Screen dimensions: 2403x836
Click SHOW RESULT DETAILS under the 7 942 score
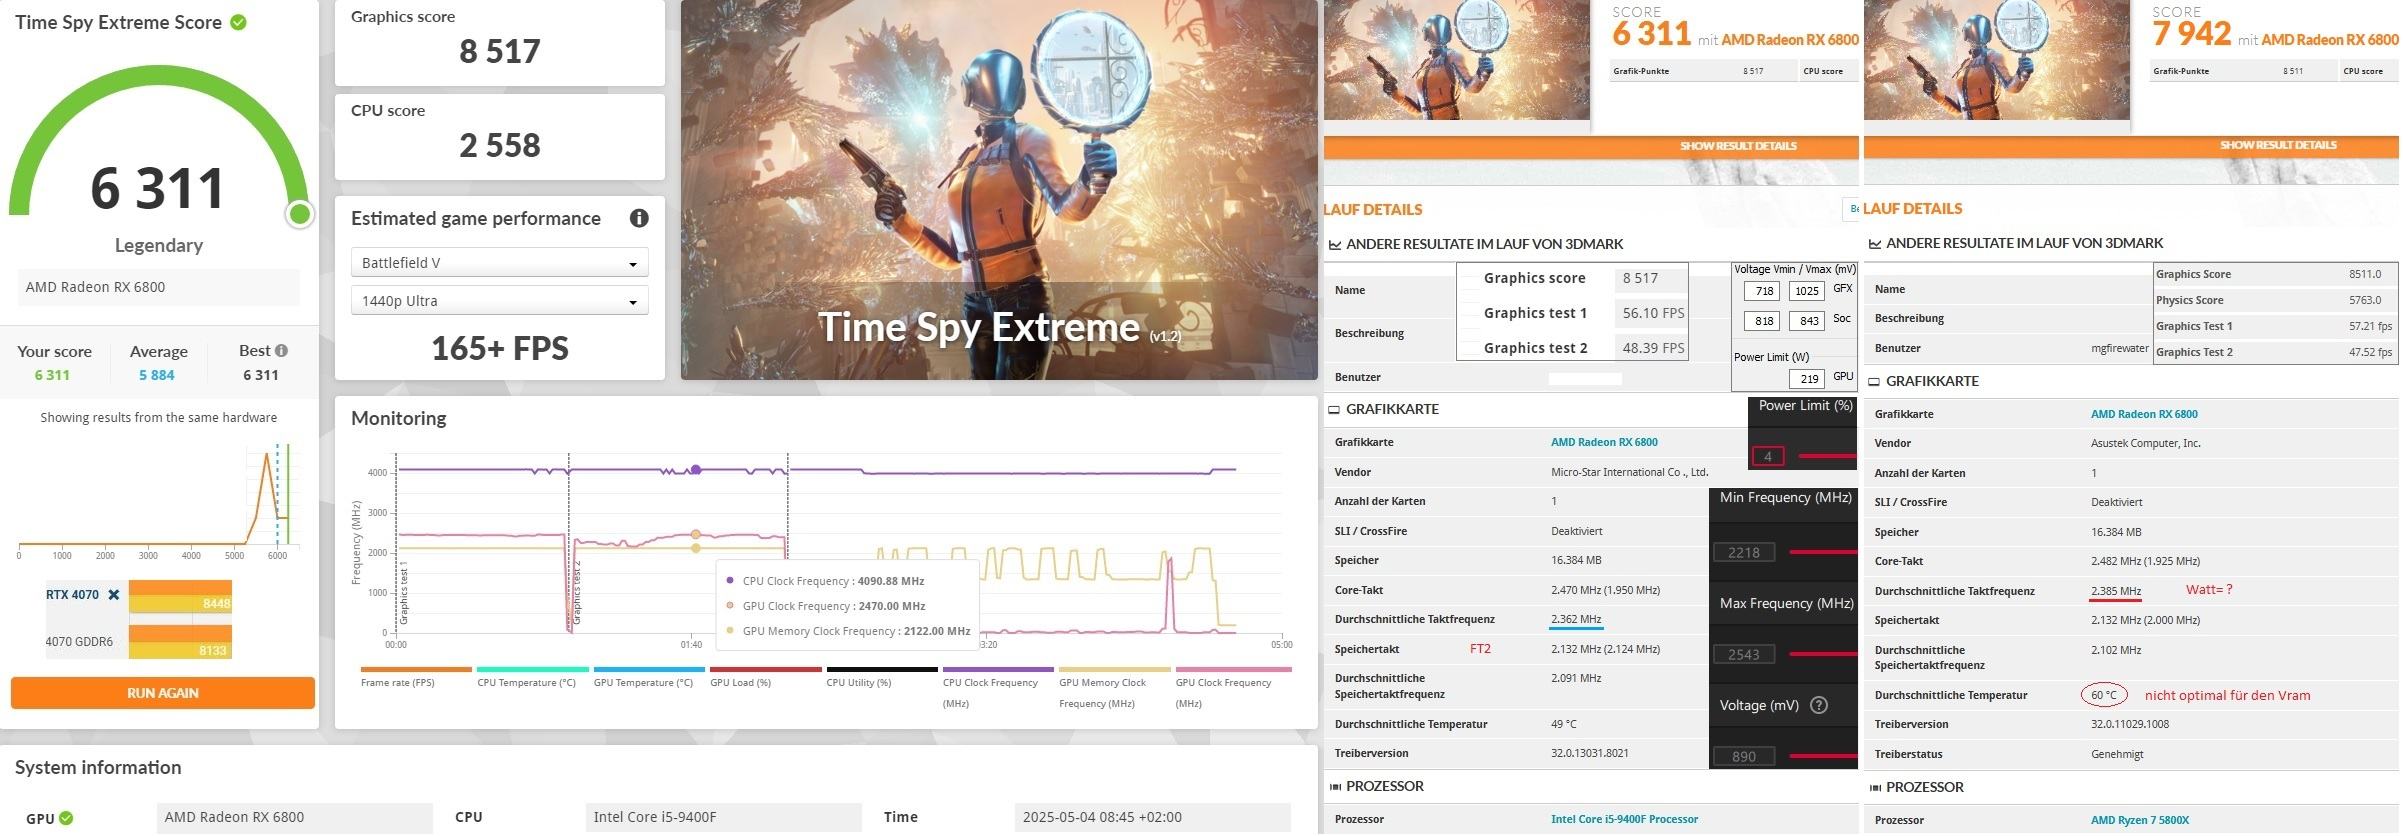pyautogui.click(x=2279, y=145)
